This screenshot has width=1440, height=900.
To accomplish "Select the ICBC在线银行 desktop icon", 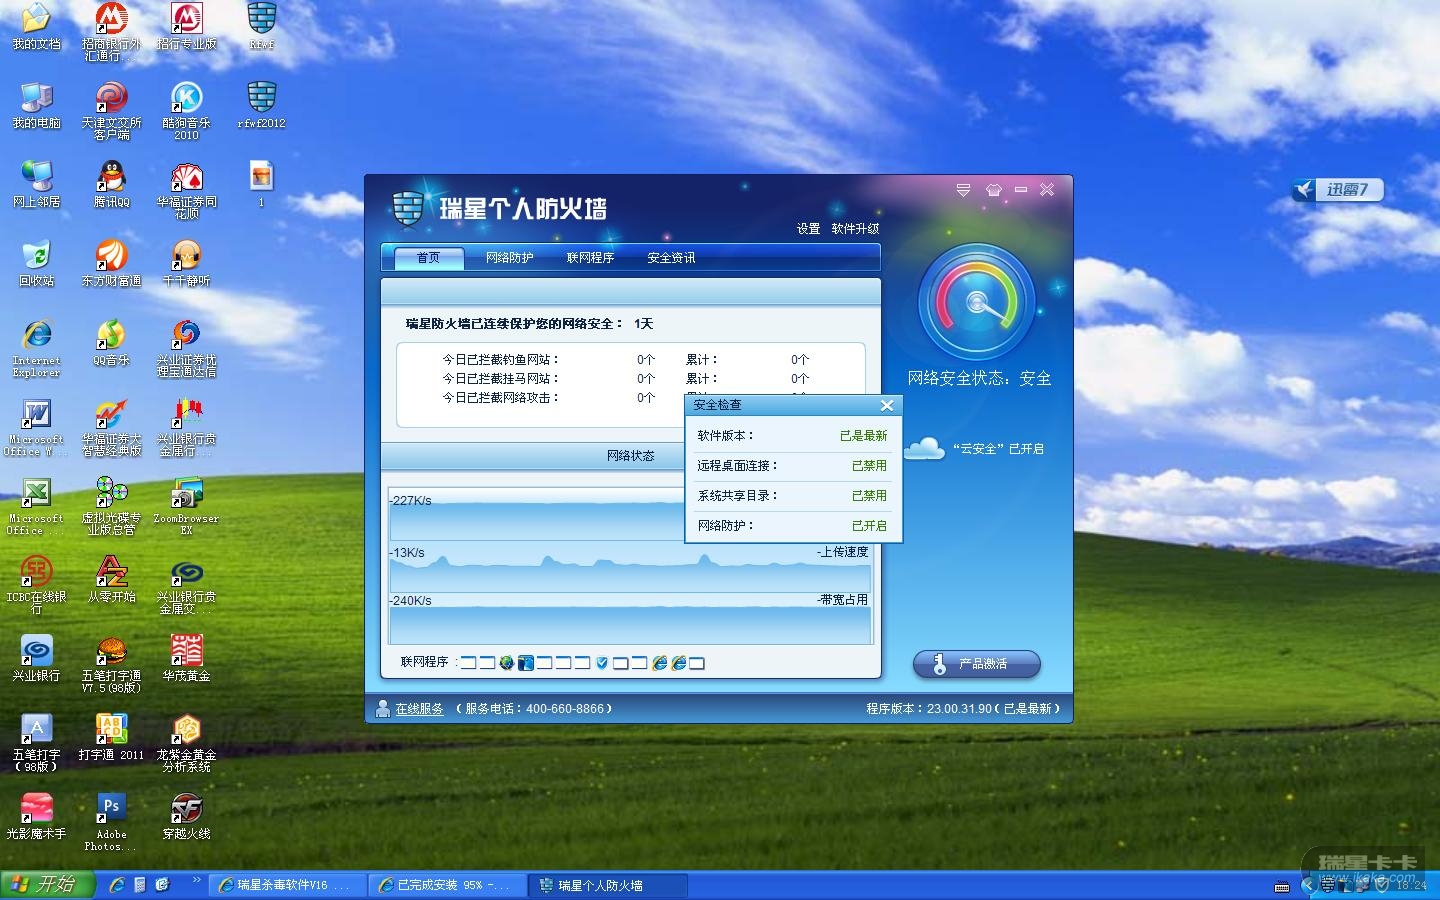I will tap(36, 584).
